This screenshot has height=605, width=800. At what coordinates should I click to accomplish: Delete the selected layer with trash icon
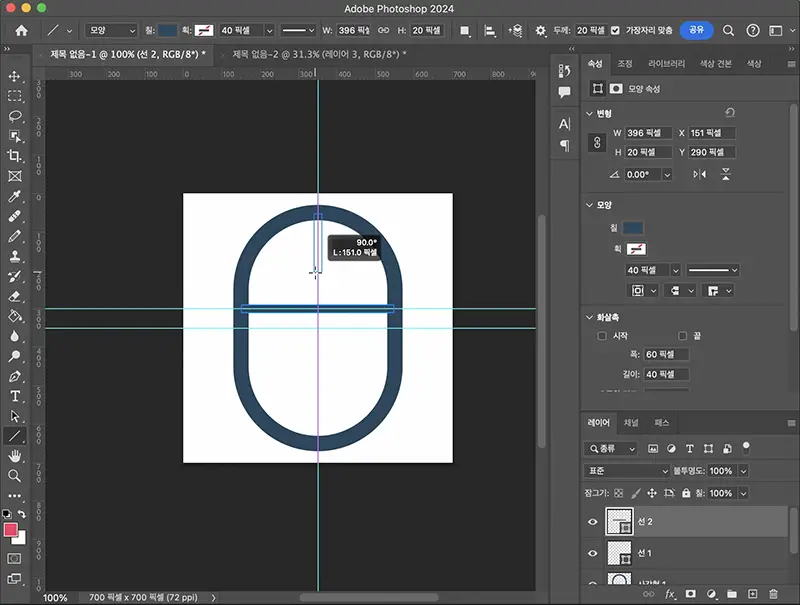pos(773,594)
